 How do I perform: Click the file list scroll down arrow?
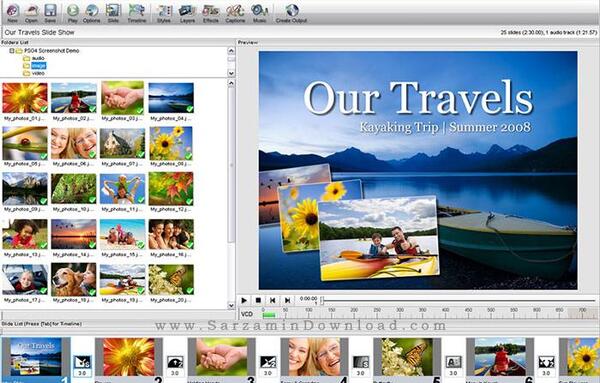[x=231, y=306]
